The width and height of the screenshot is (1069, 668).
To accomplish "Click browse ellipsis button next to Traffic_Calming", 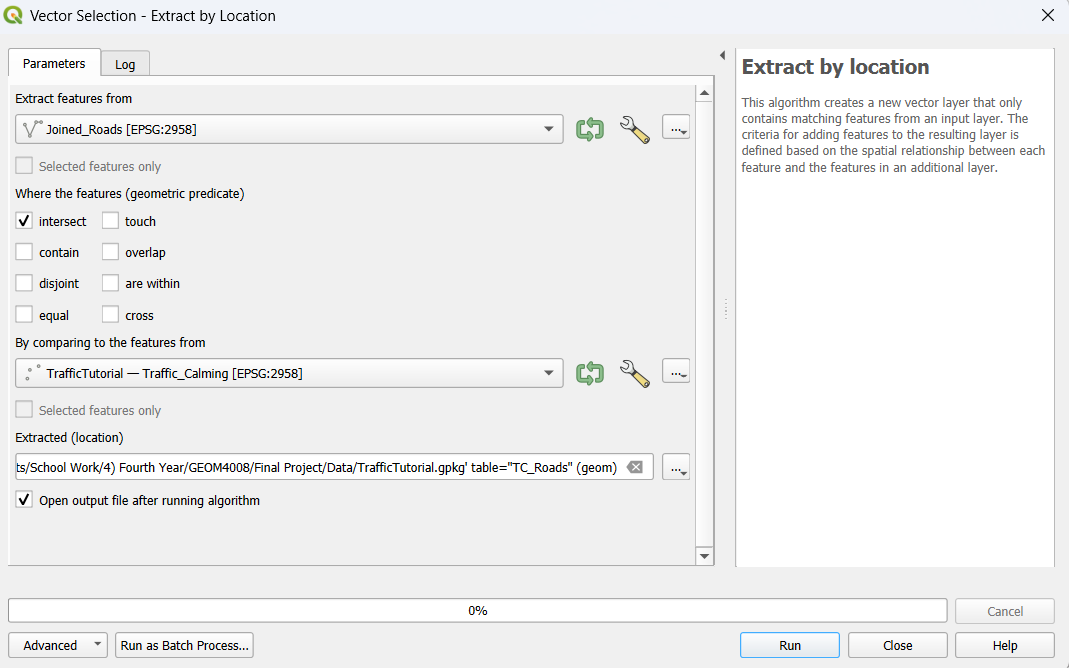I will pos(676,373).
